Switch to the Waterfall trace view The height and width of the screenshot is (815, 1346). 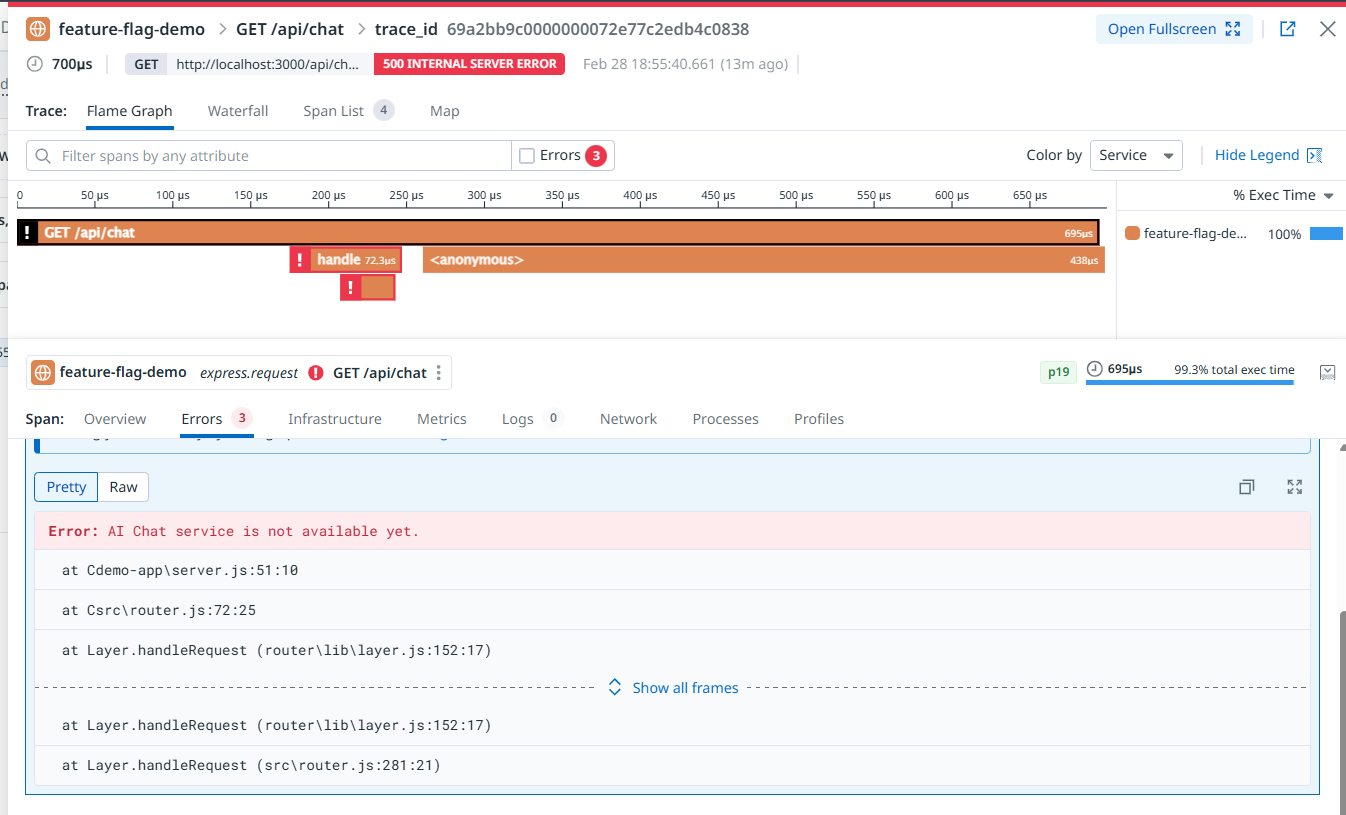[238, 111]
